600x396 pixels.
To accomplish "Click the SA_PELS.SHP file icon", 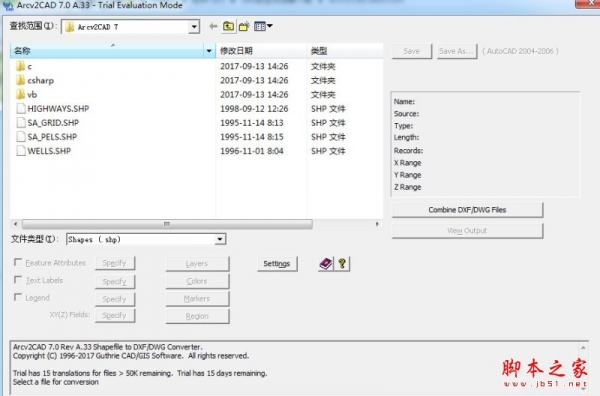I will [21, 137].
